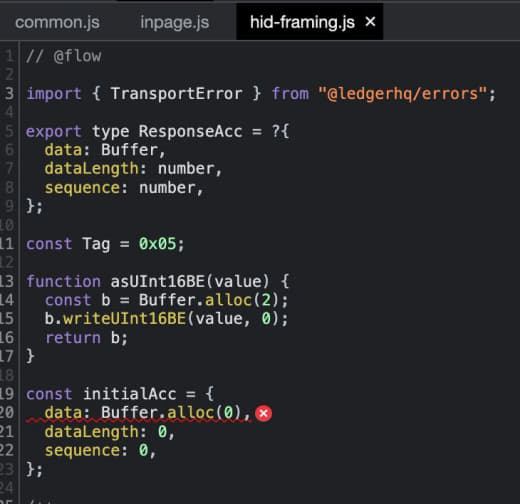Click line number 11 in the gutter
The height and width of the screenshot is (504, 520).
pos(7,244)
